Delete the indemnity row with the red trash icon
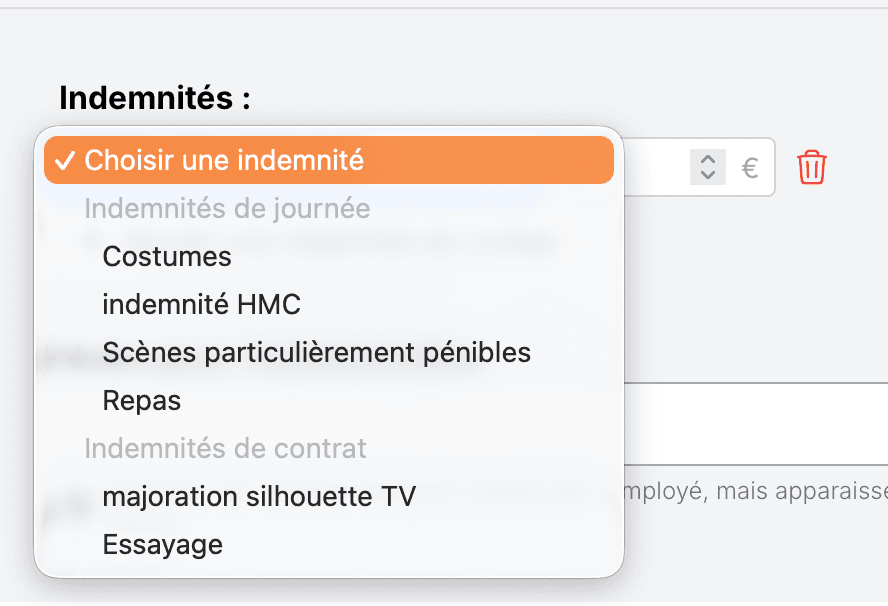The width and height of the screenshot is (888, 606). click(x=812, y=167)
